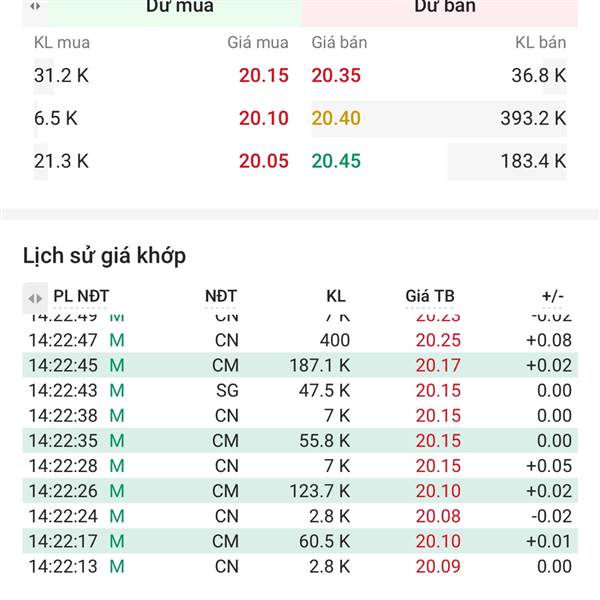Viewport: 600px width, 600px height.
Task: Select the bid price 20.05
Action: point(263,161)
